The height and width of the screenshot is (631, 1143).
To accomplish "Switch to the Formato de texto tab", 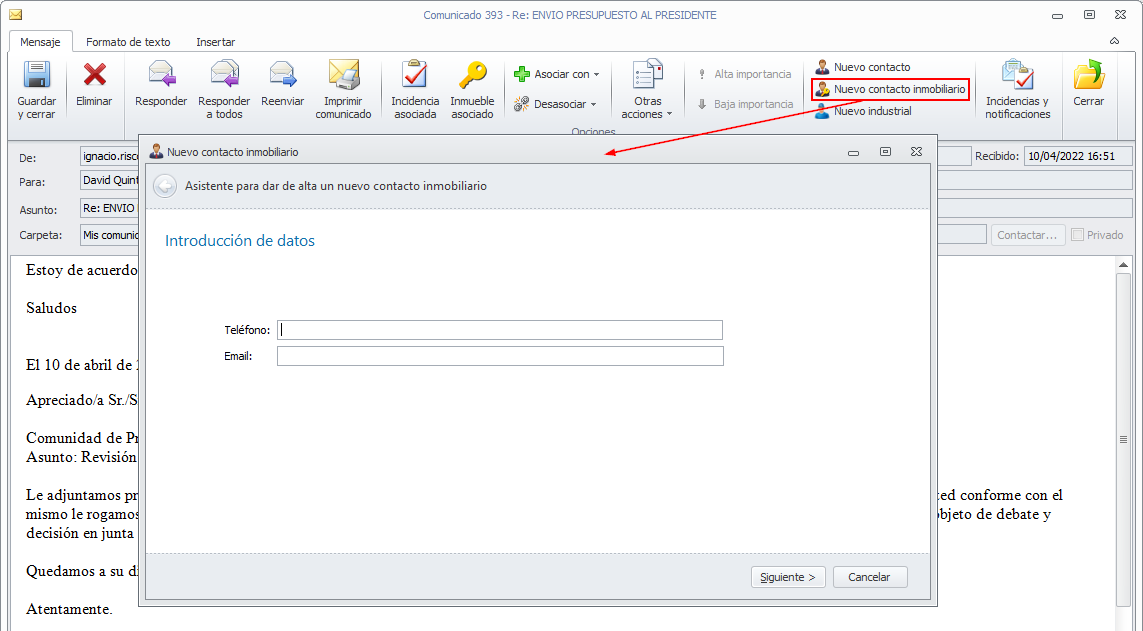I will [128, 42].
